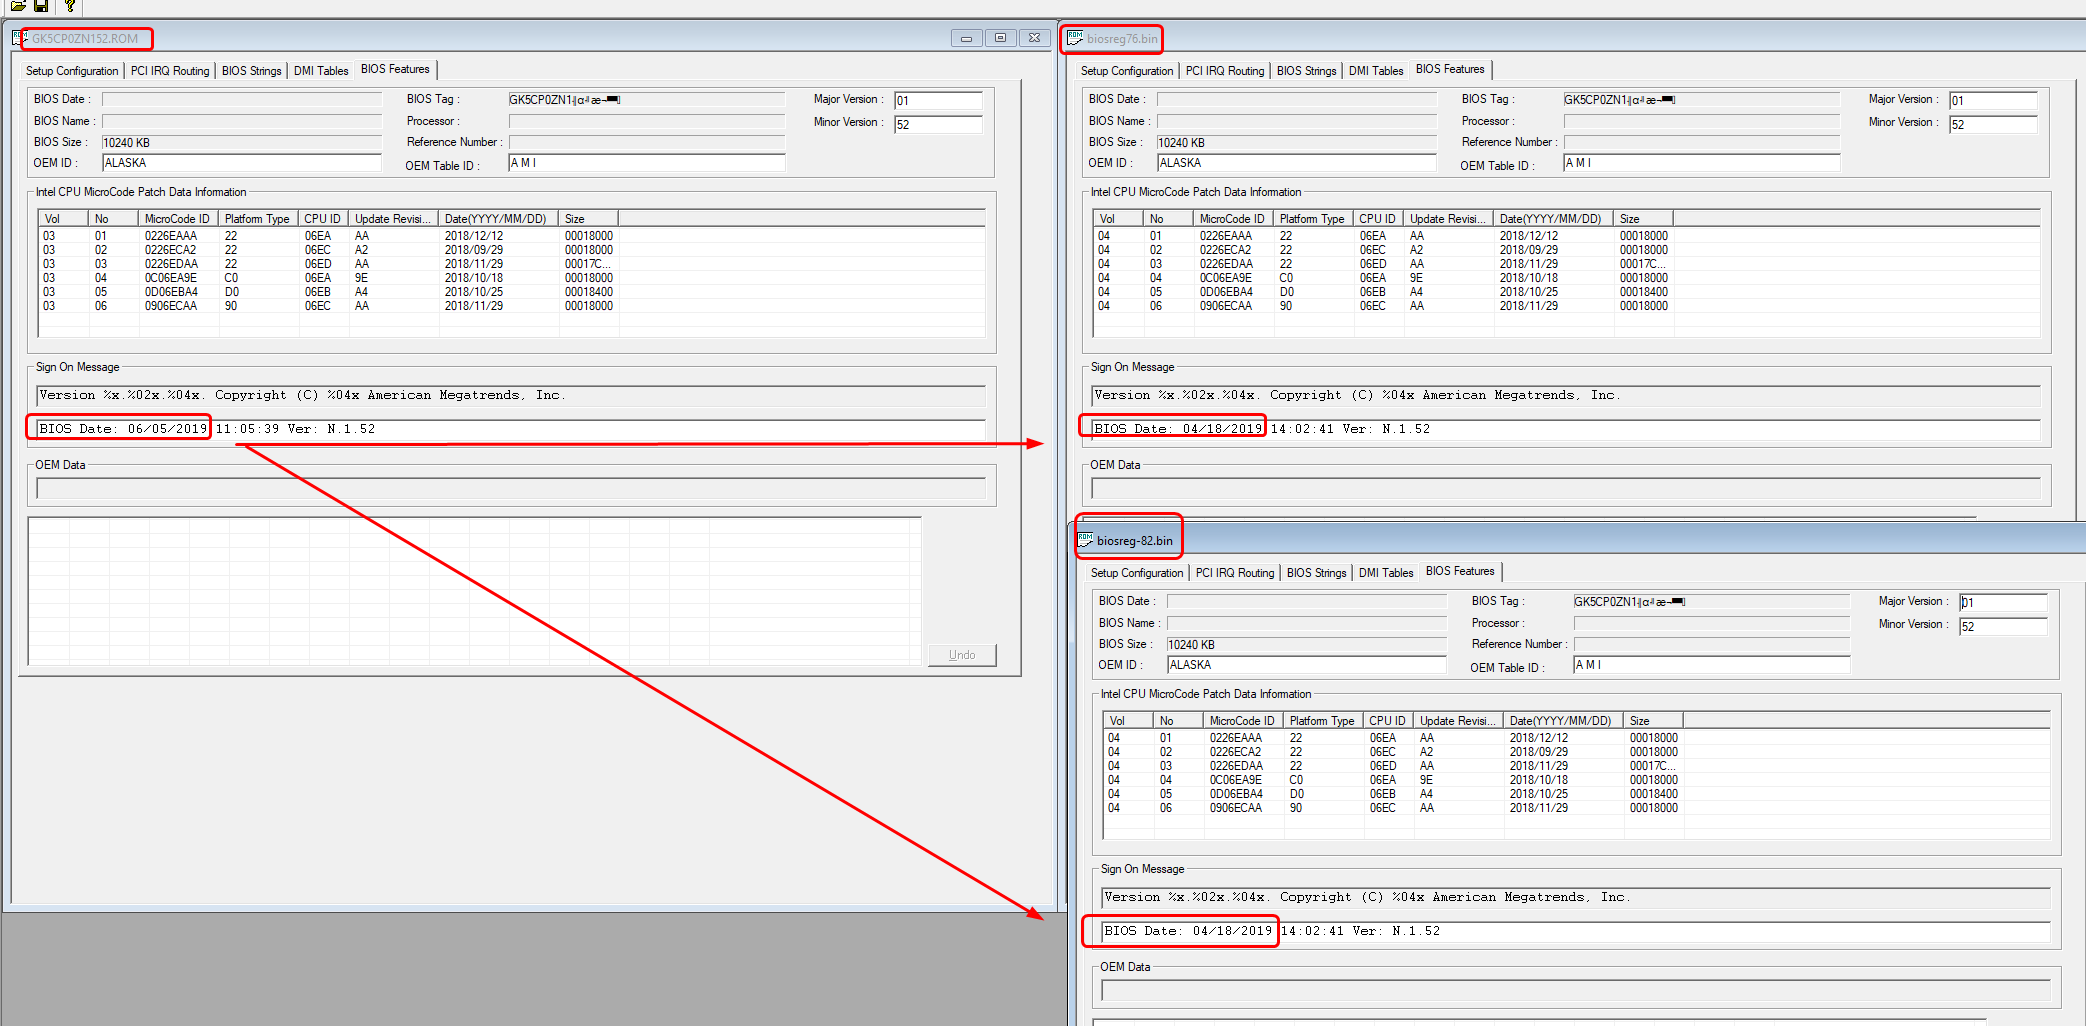Click Size column header in biosreg76.bin window
The image size is (2086, 1026).
point(1643,219)
